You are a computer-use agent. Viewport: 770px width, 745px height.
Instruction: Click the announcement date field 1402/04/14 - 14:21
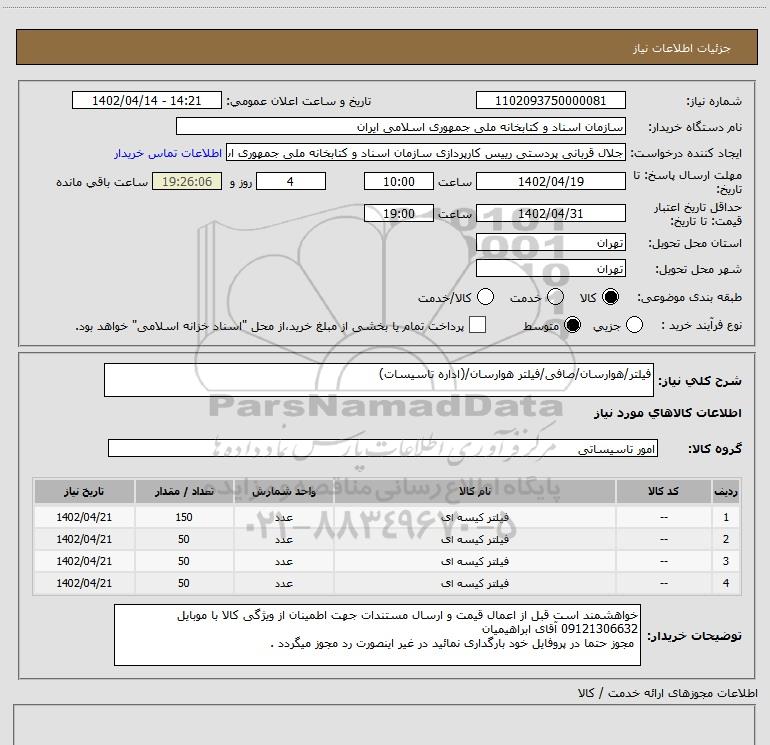147,101
